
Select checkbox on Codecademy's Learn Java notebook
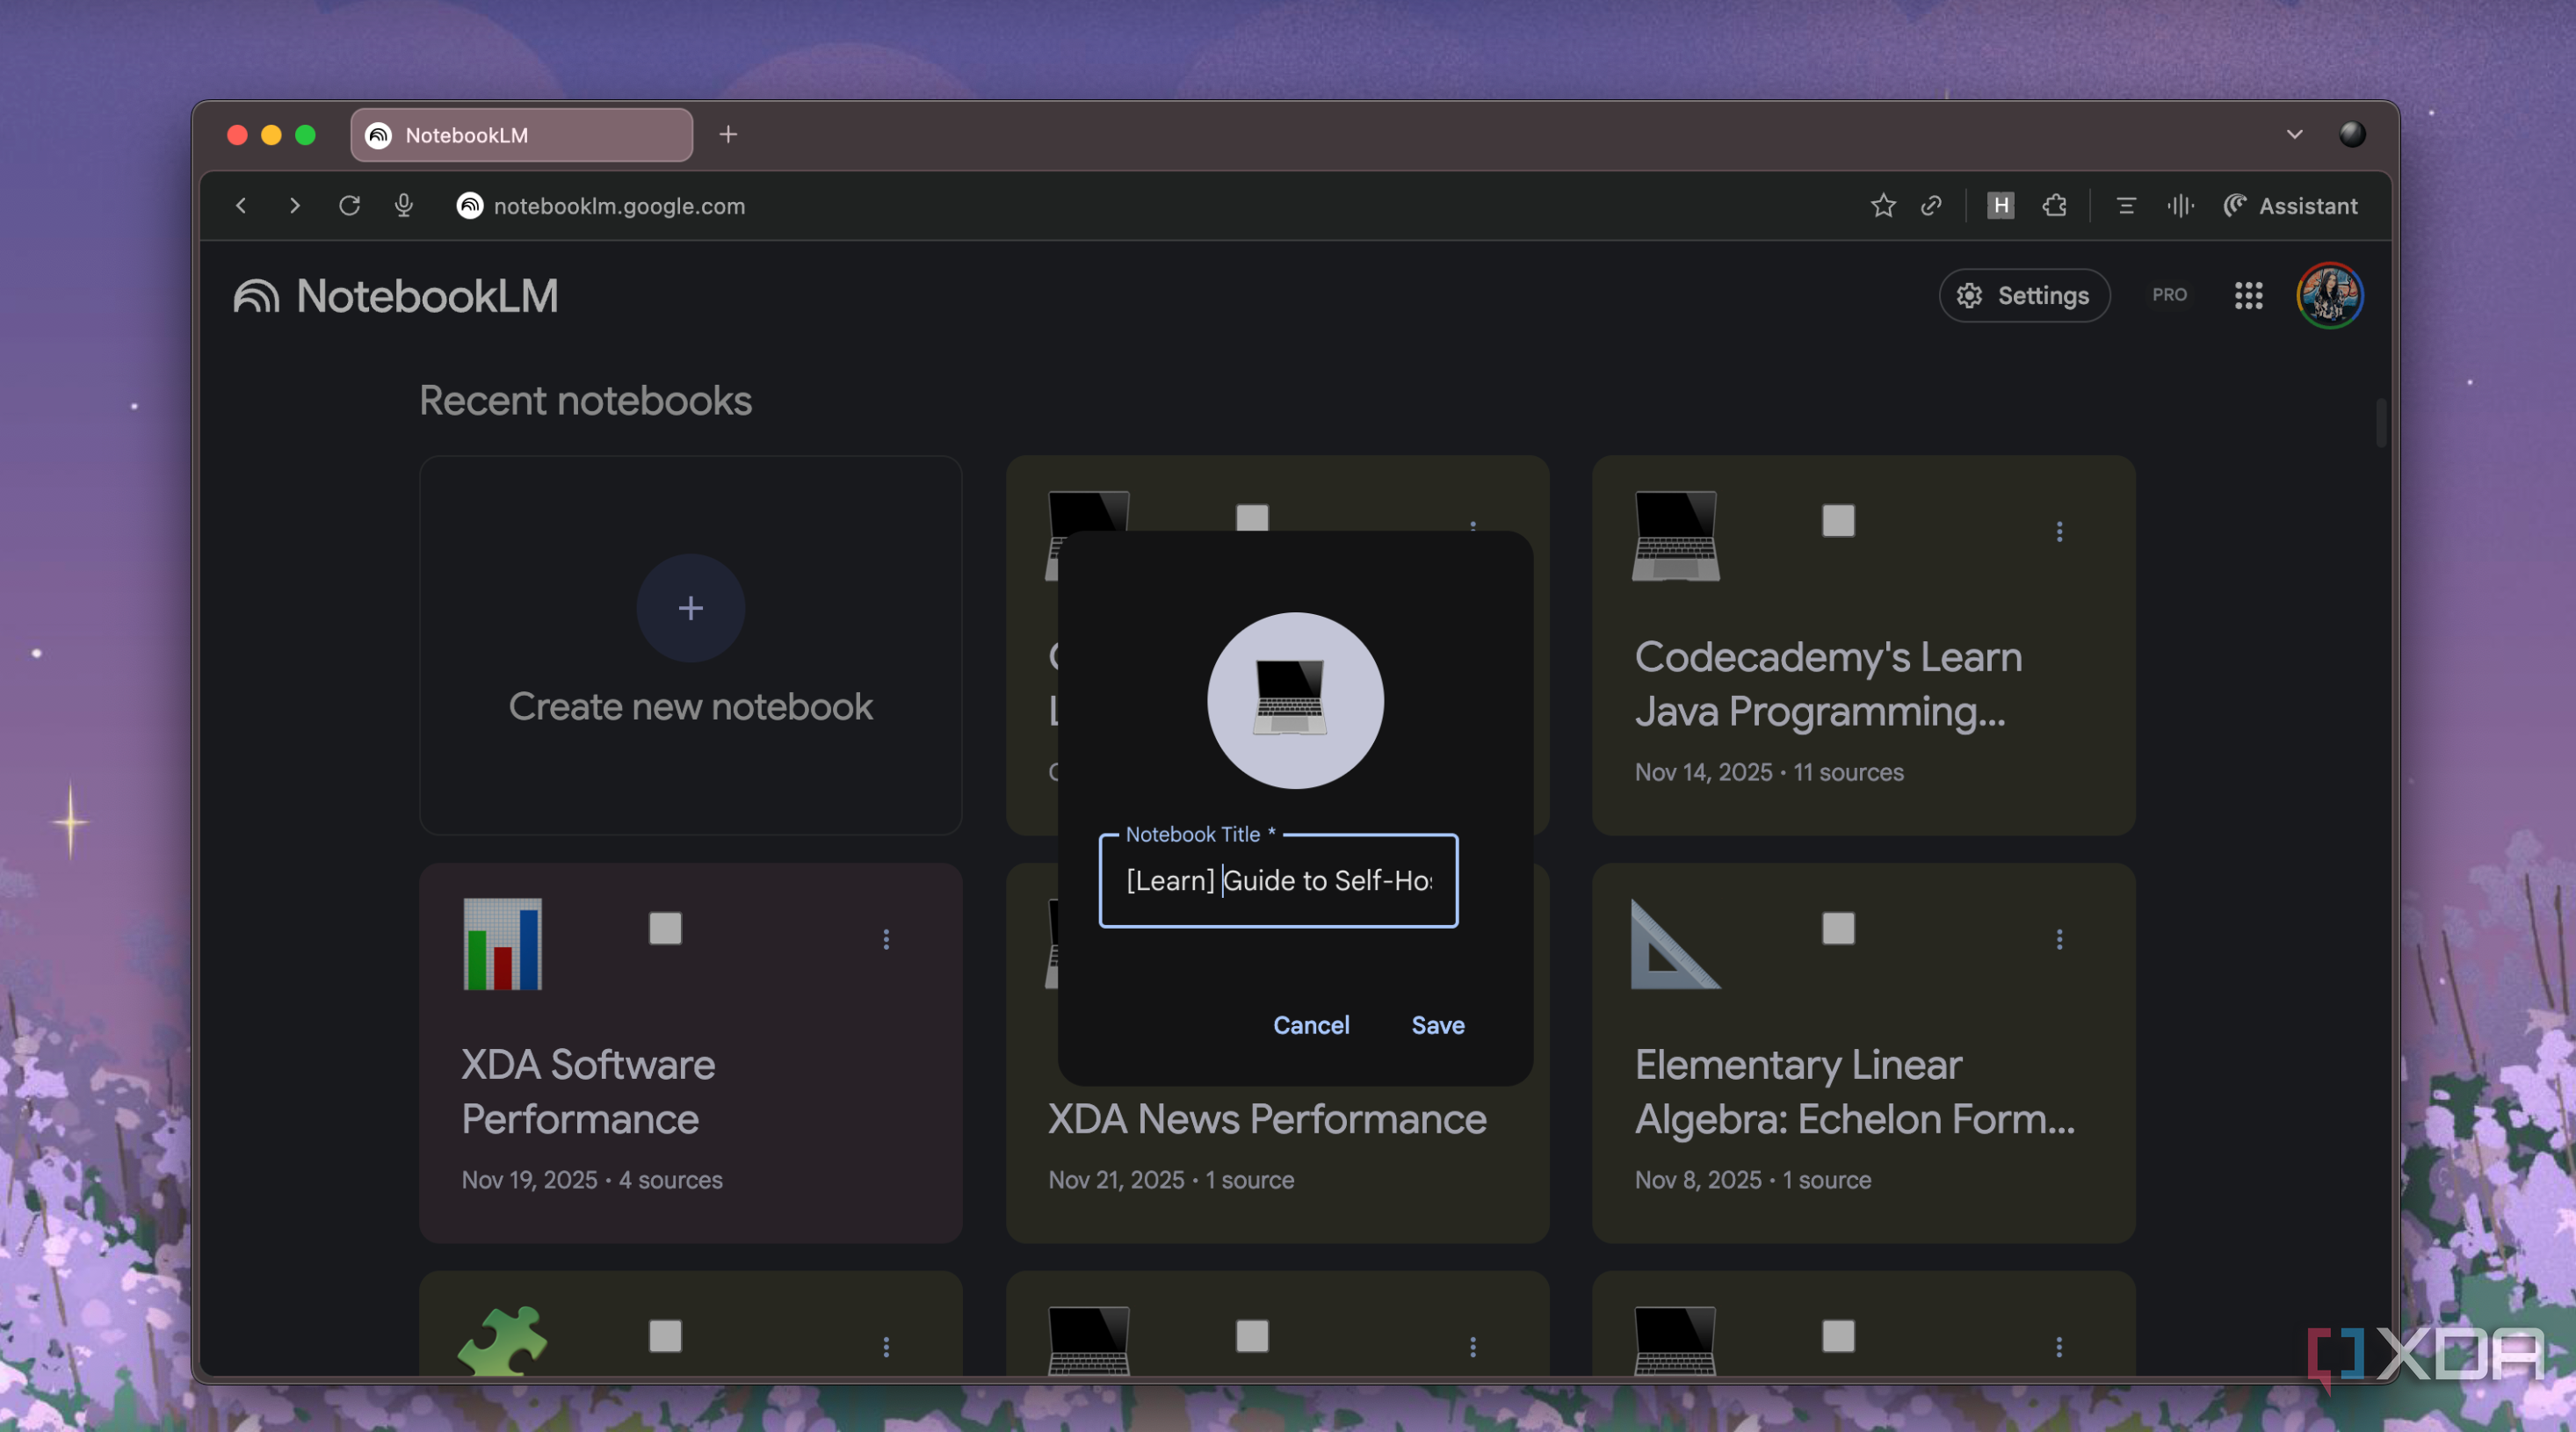click(1838, 521)
